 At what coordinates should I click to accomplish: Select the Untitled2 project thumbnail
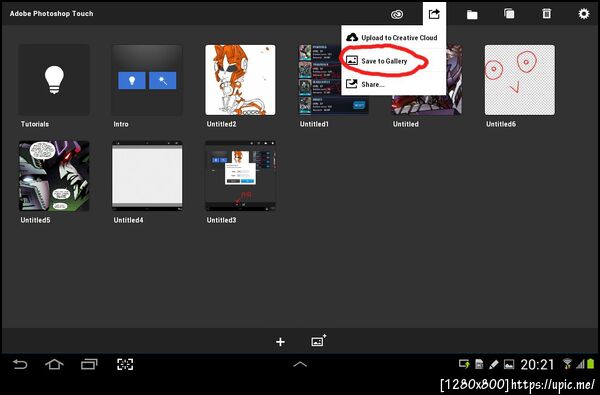tap(240, 80)
